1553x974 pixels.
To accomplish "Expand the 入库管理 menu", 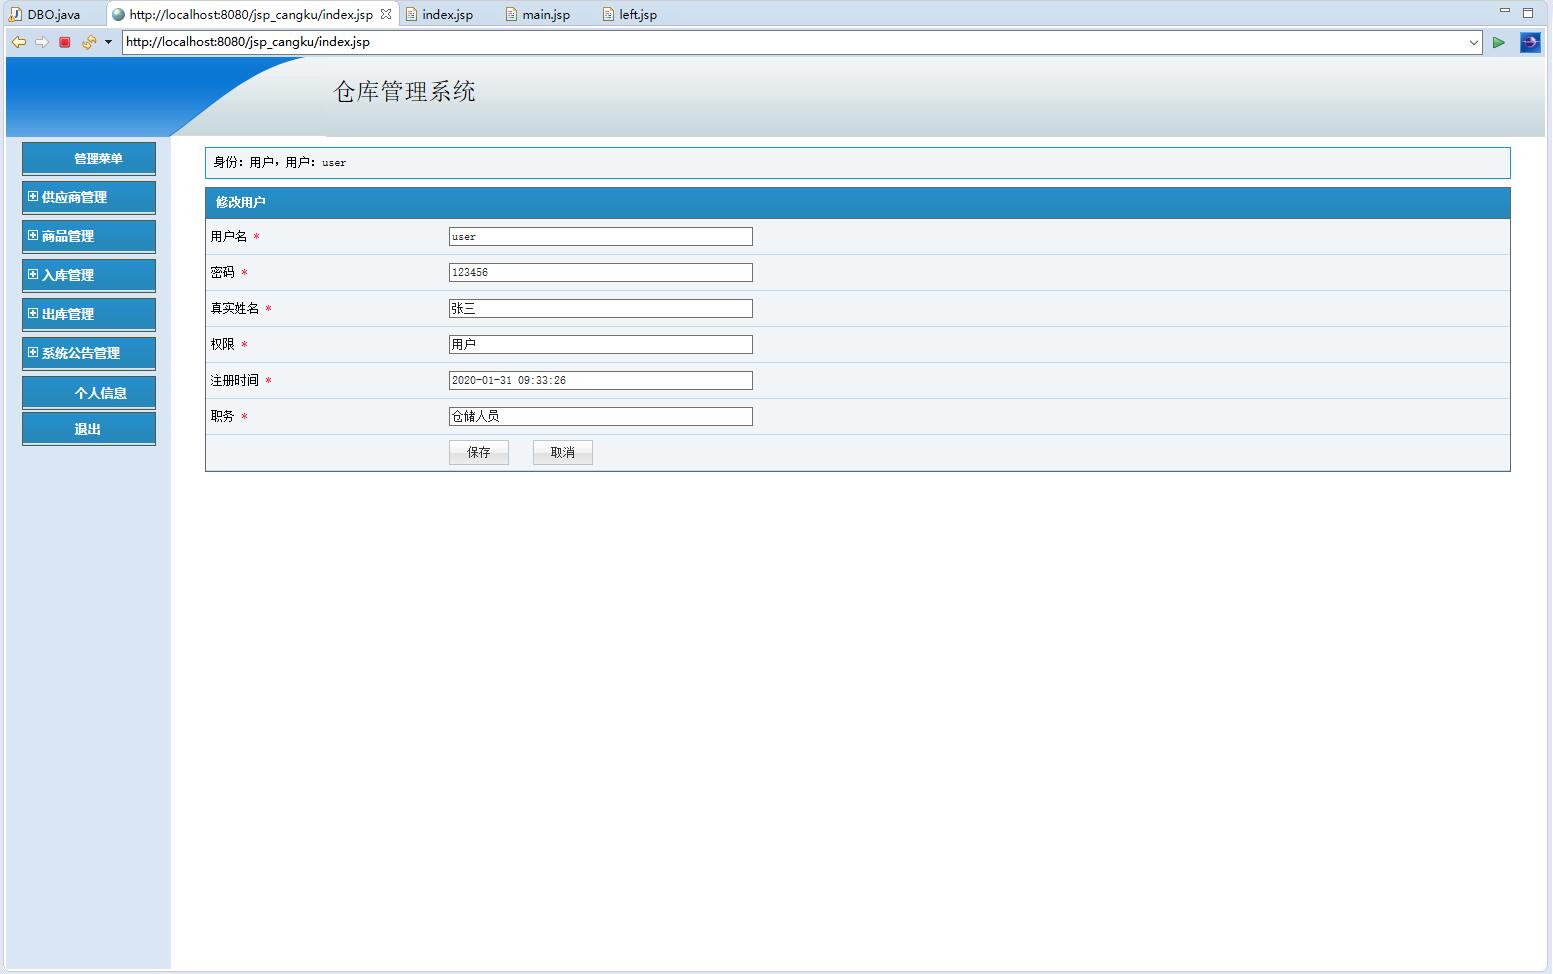I will [x=89, y=276].
